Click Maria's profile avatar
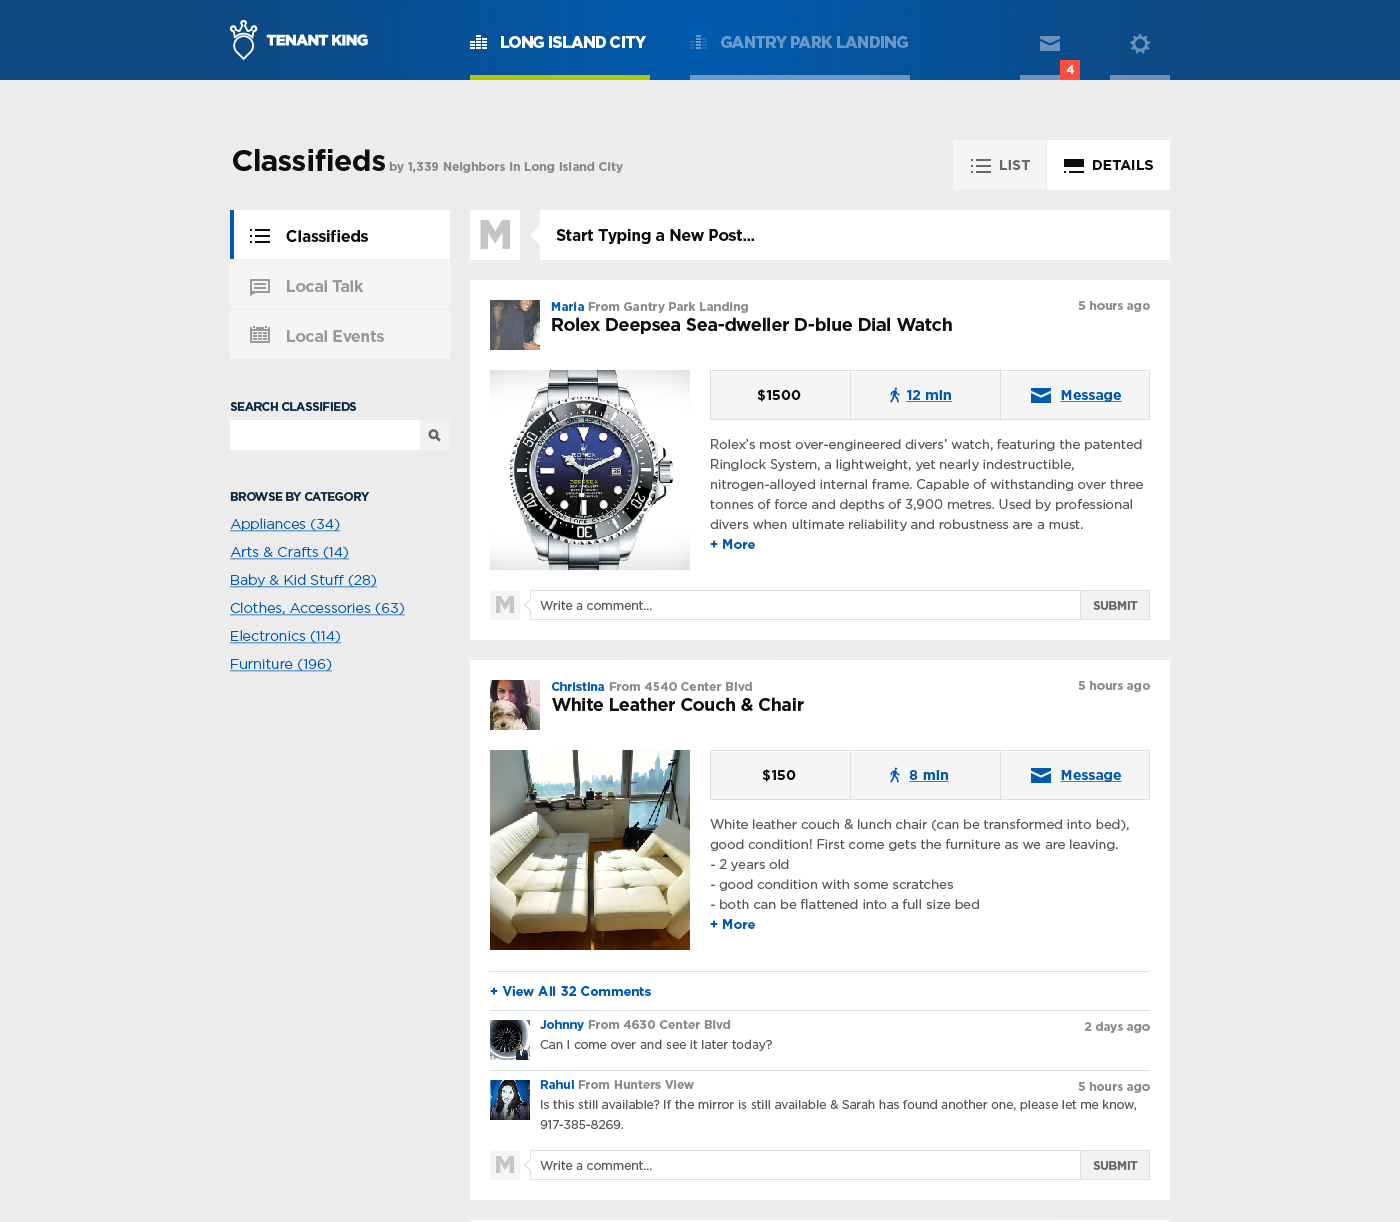1400x1222 pixels. pyautogui.click(x=515, y=325)
